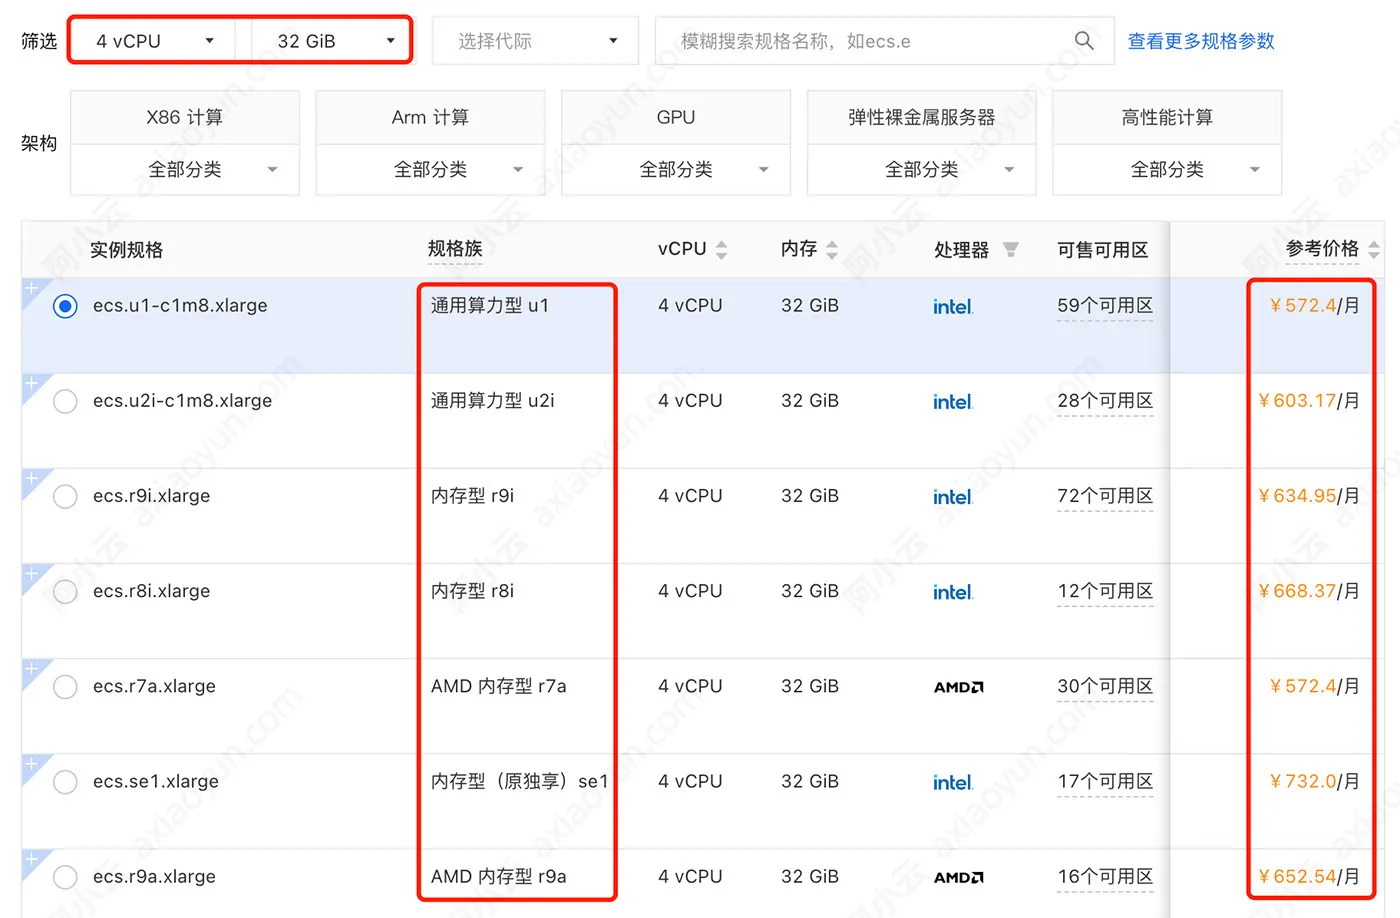1400x918 pixels.
Task: Expand 全部分类 under 高性能计算
Action: tap(1167, 170)
